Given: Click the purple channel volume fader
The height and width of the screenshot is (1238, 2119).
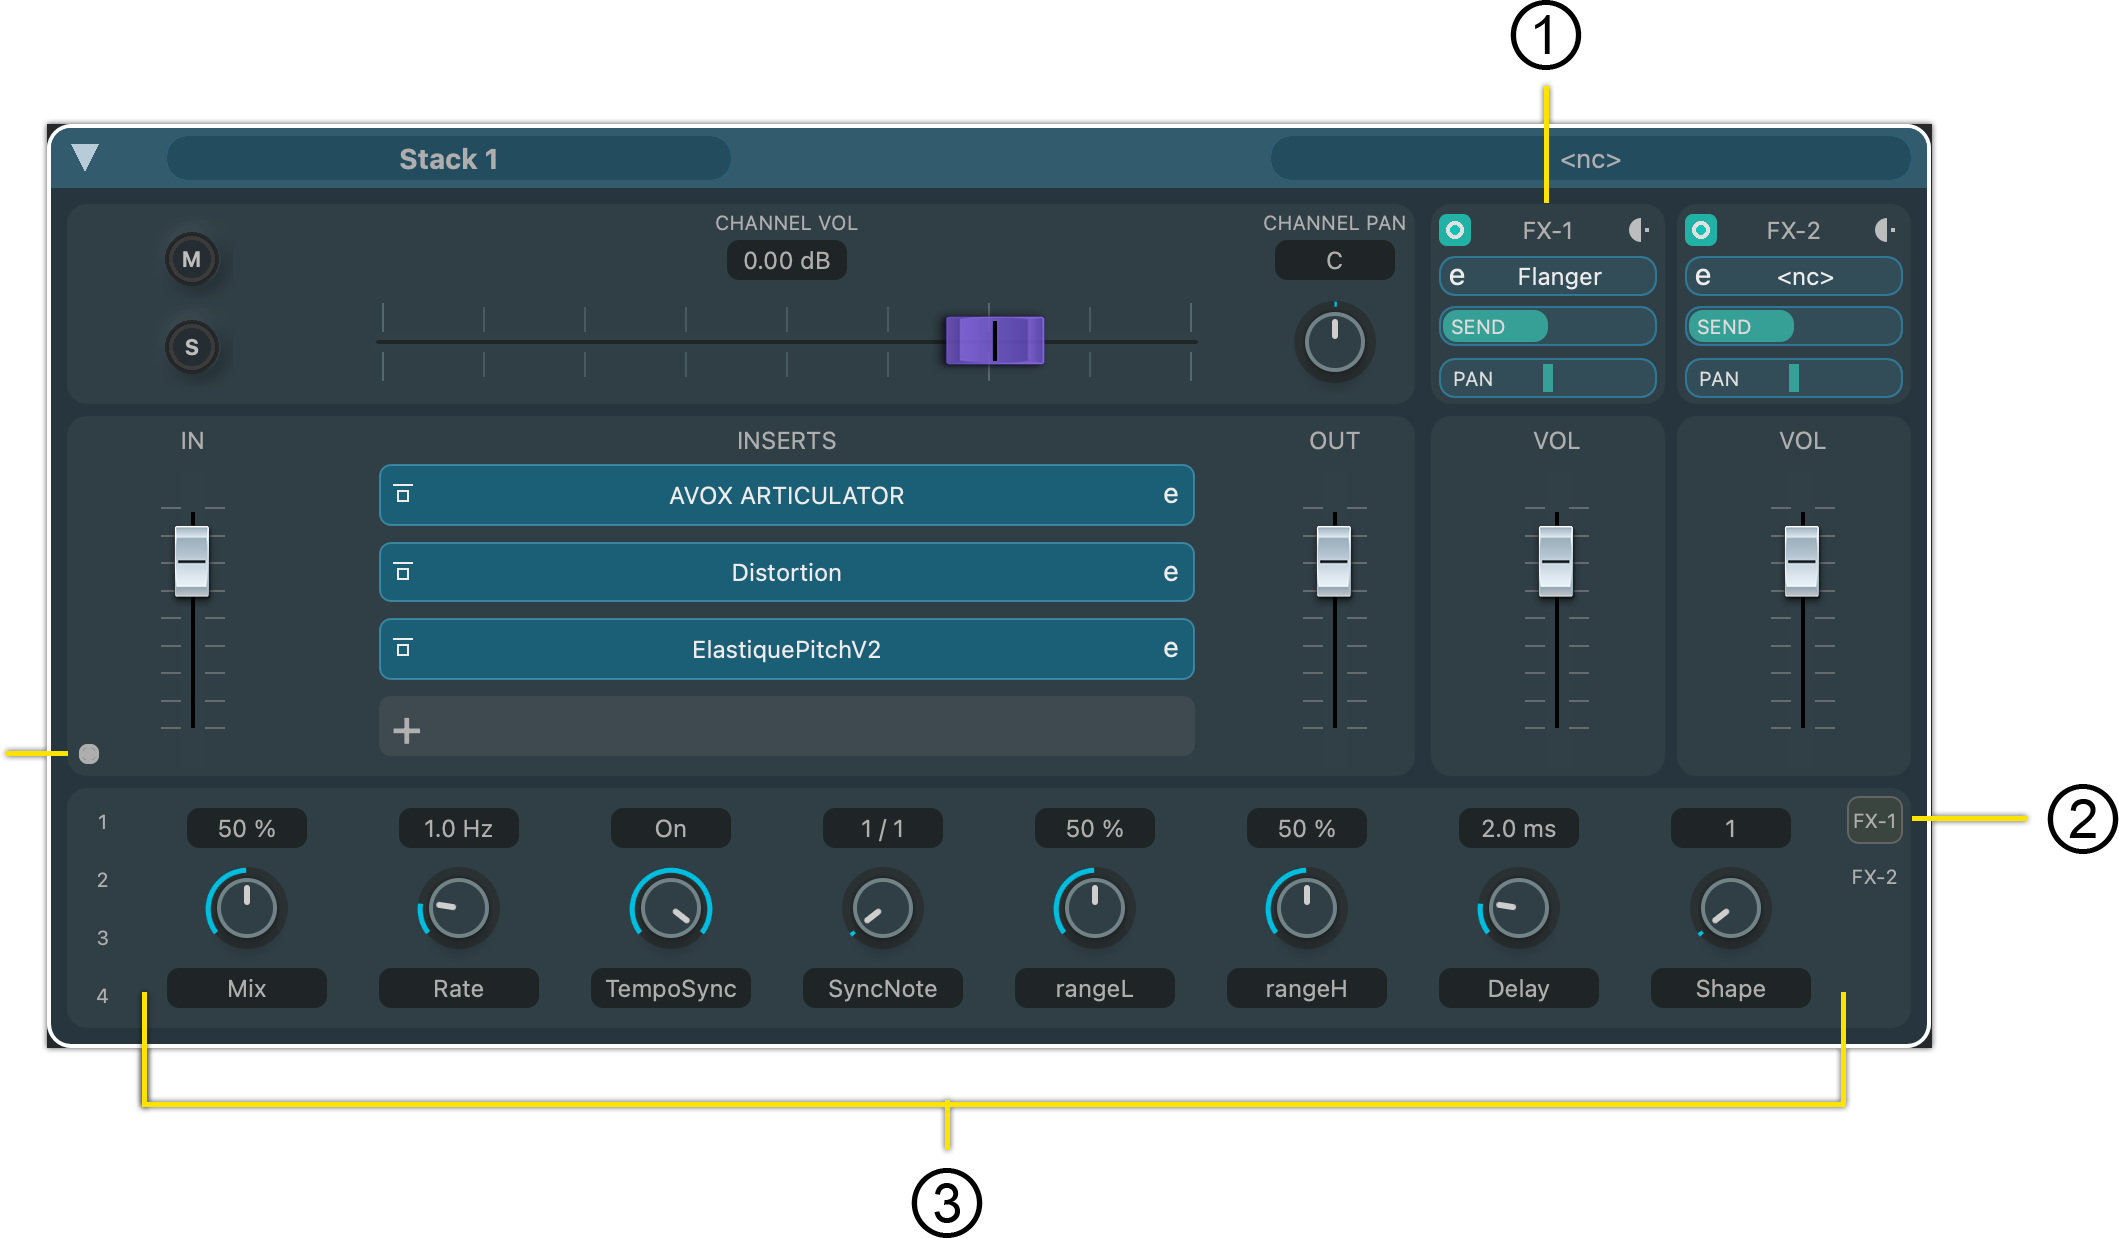Looking at the screenshot, I should 994,341.
